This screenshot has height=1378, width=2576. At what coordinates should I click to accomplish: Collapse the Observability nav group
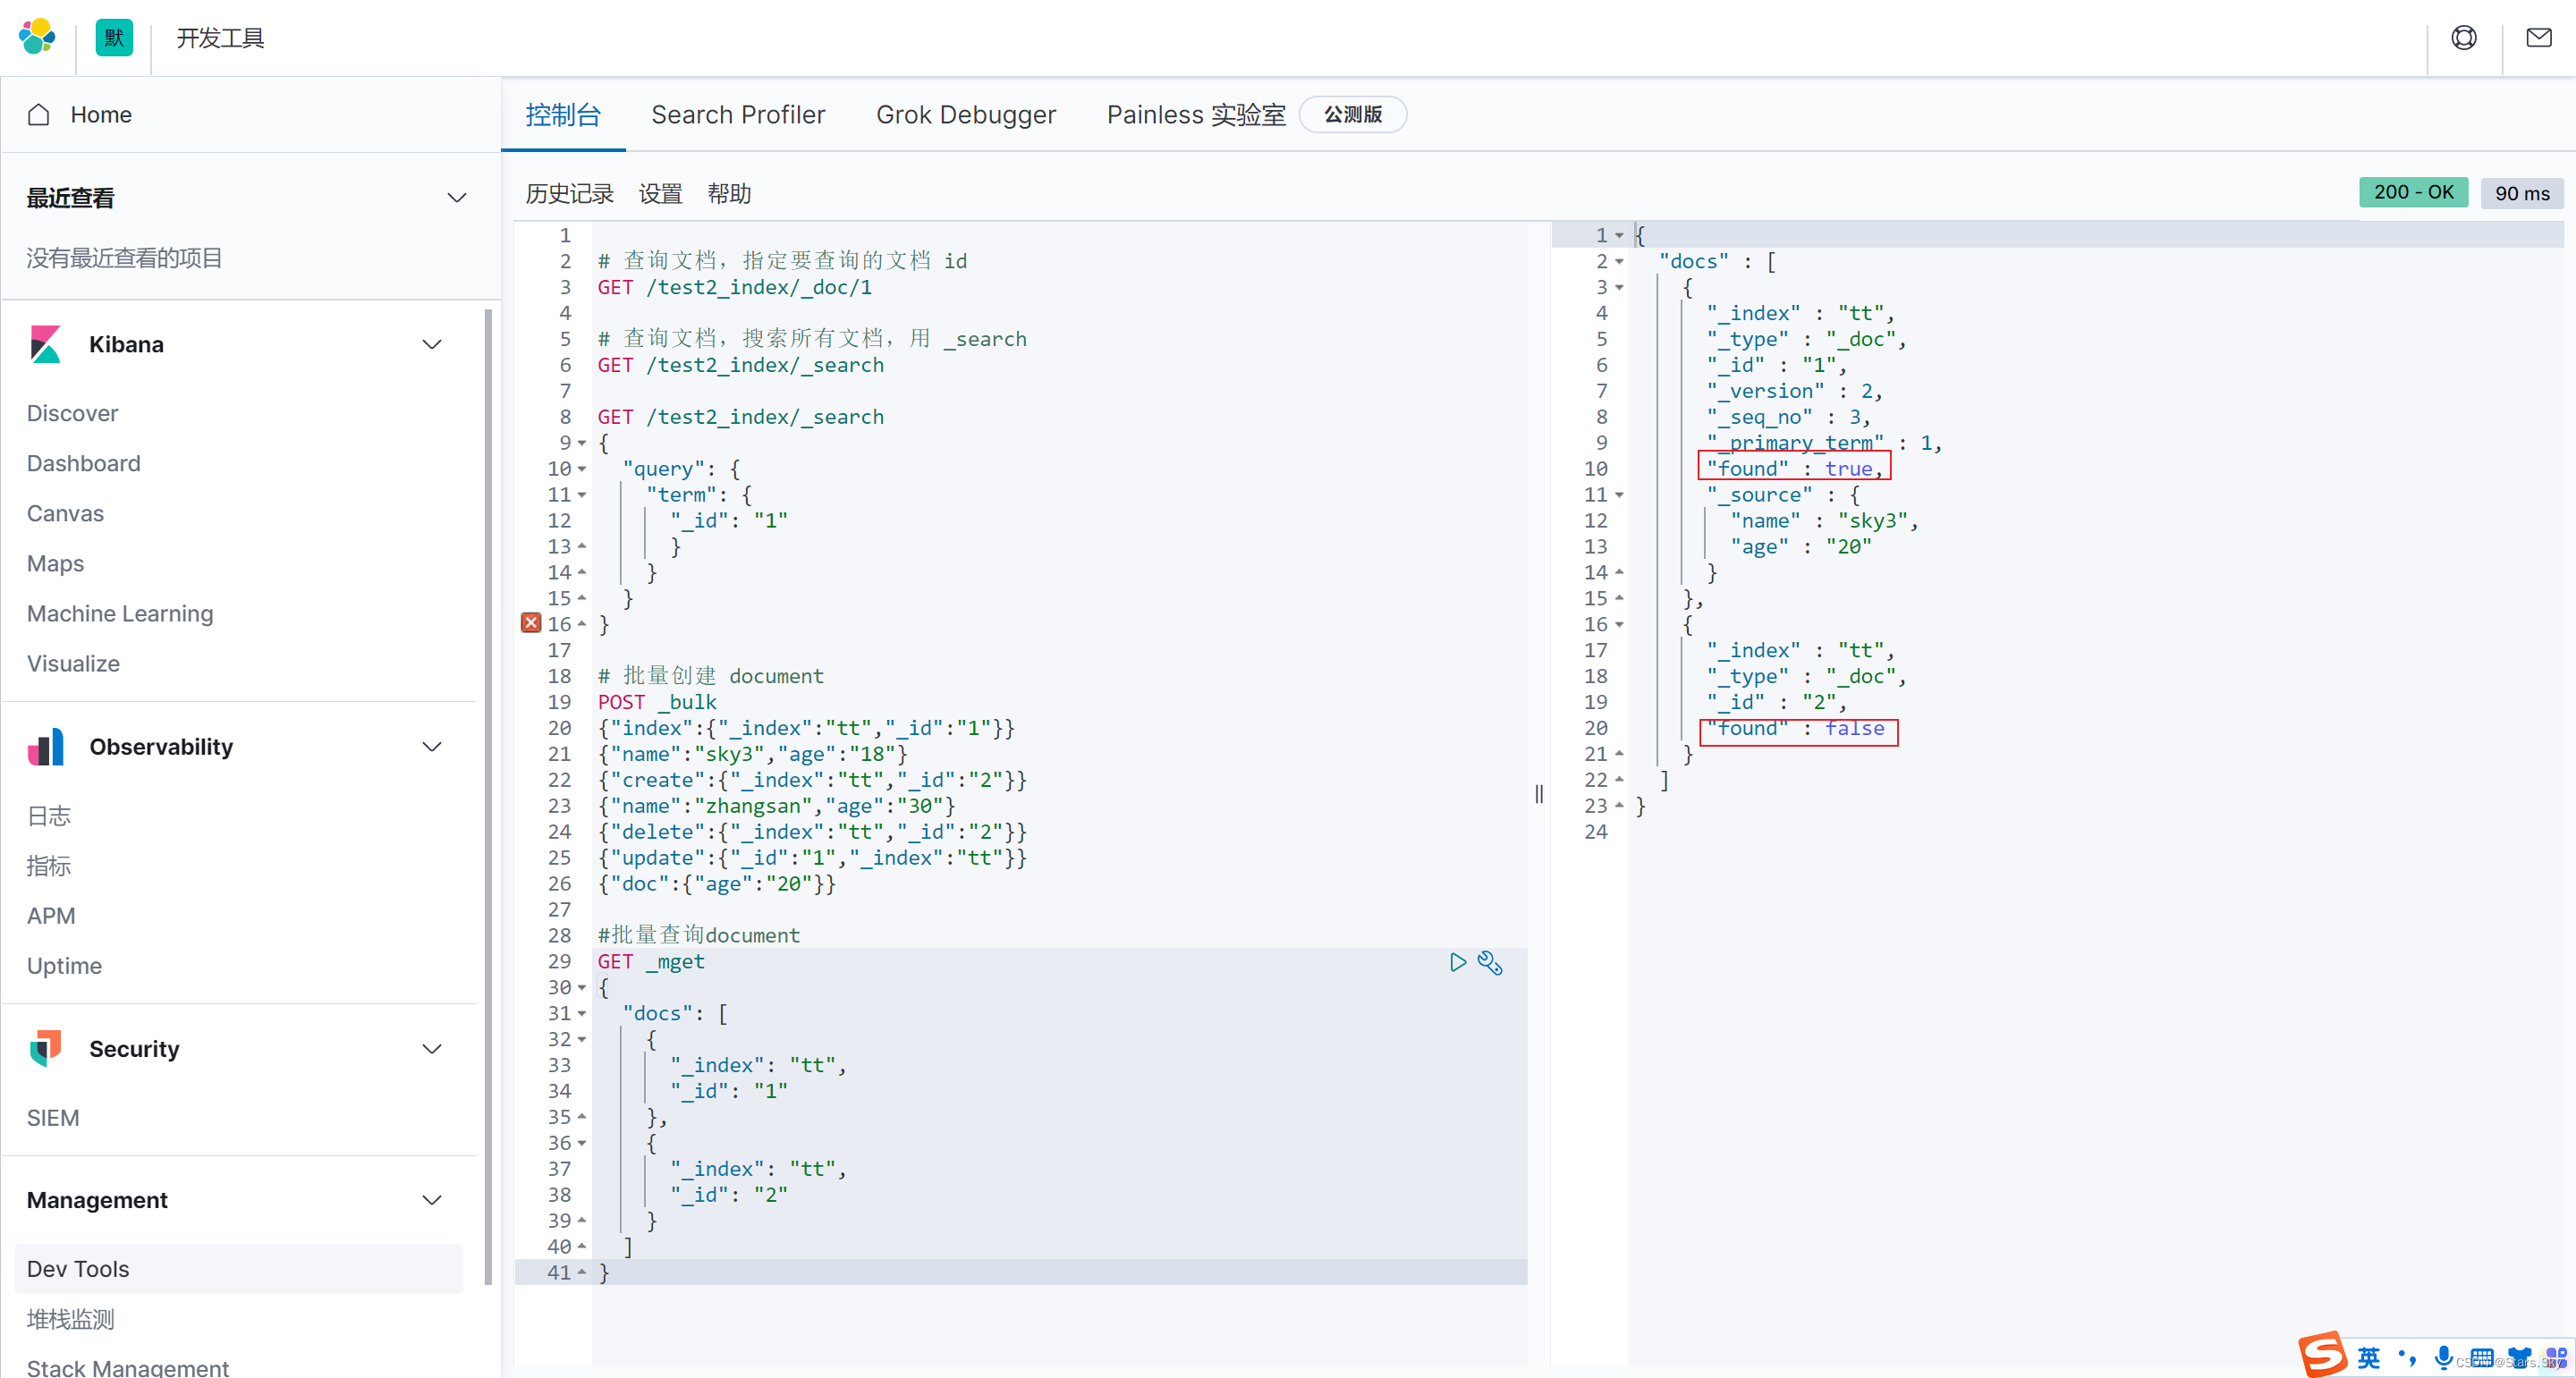(432, 747)
